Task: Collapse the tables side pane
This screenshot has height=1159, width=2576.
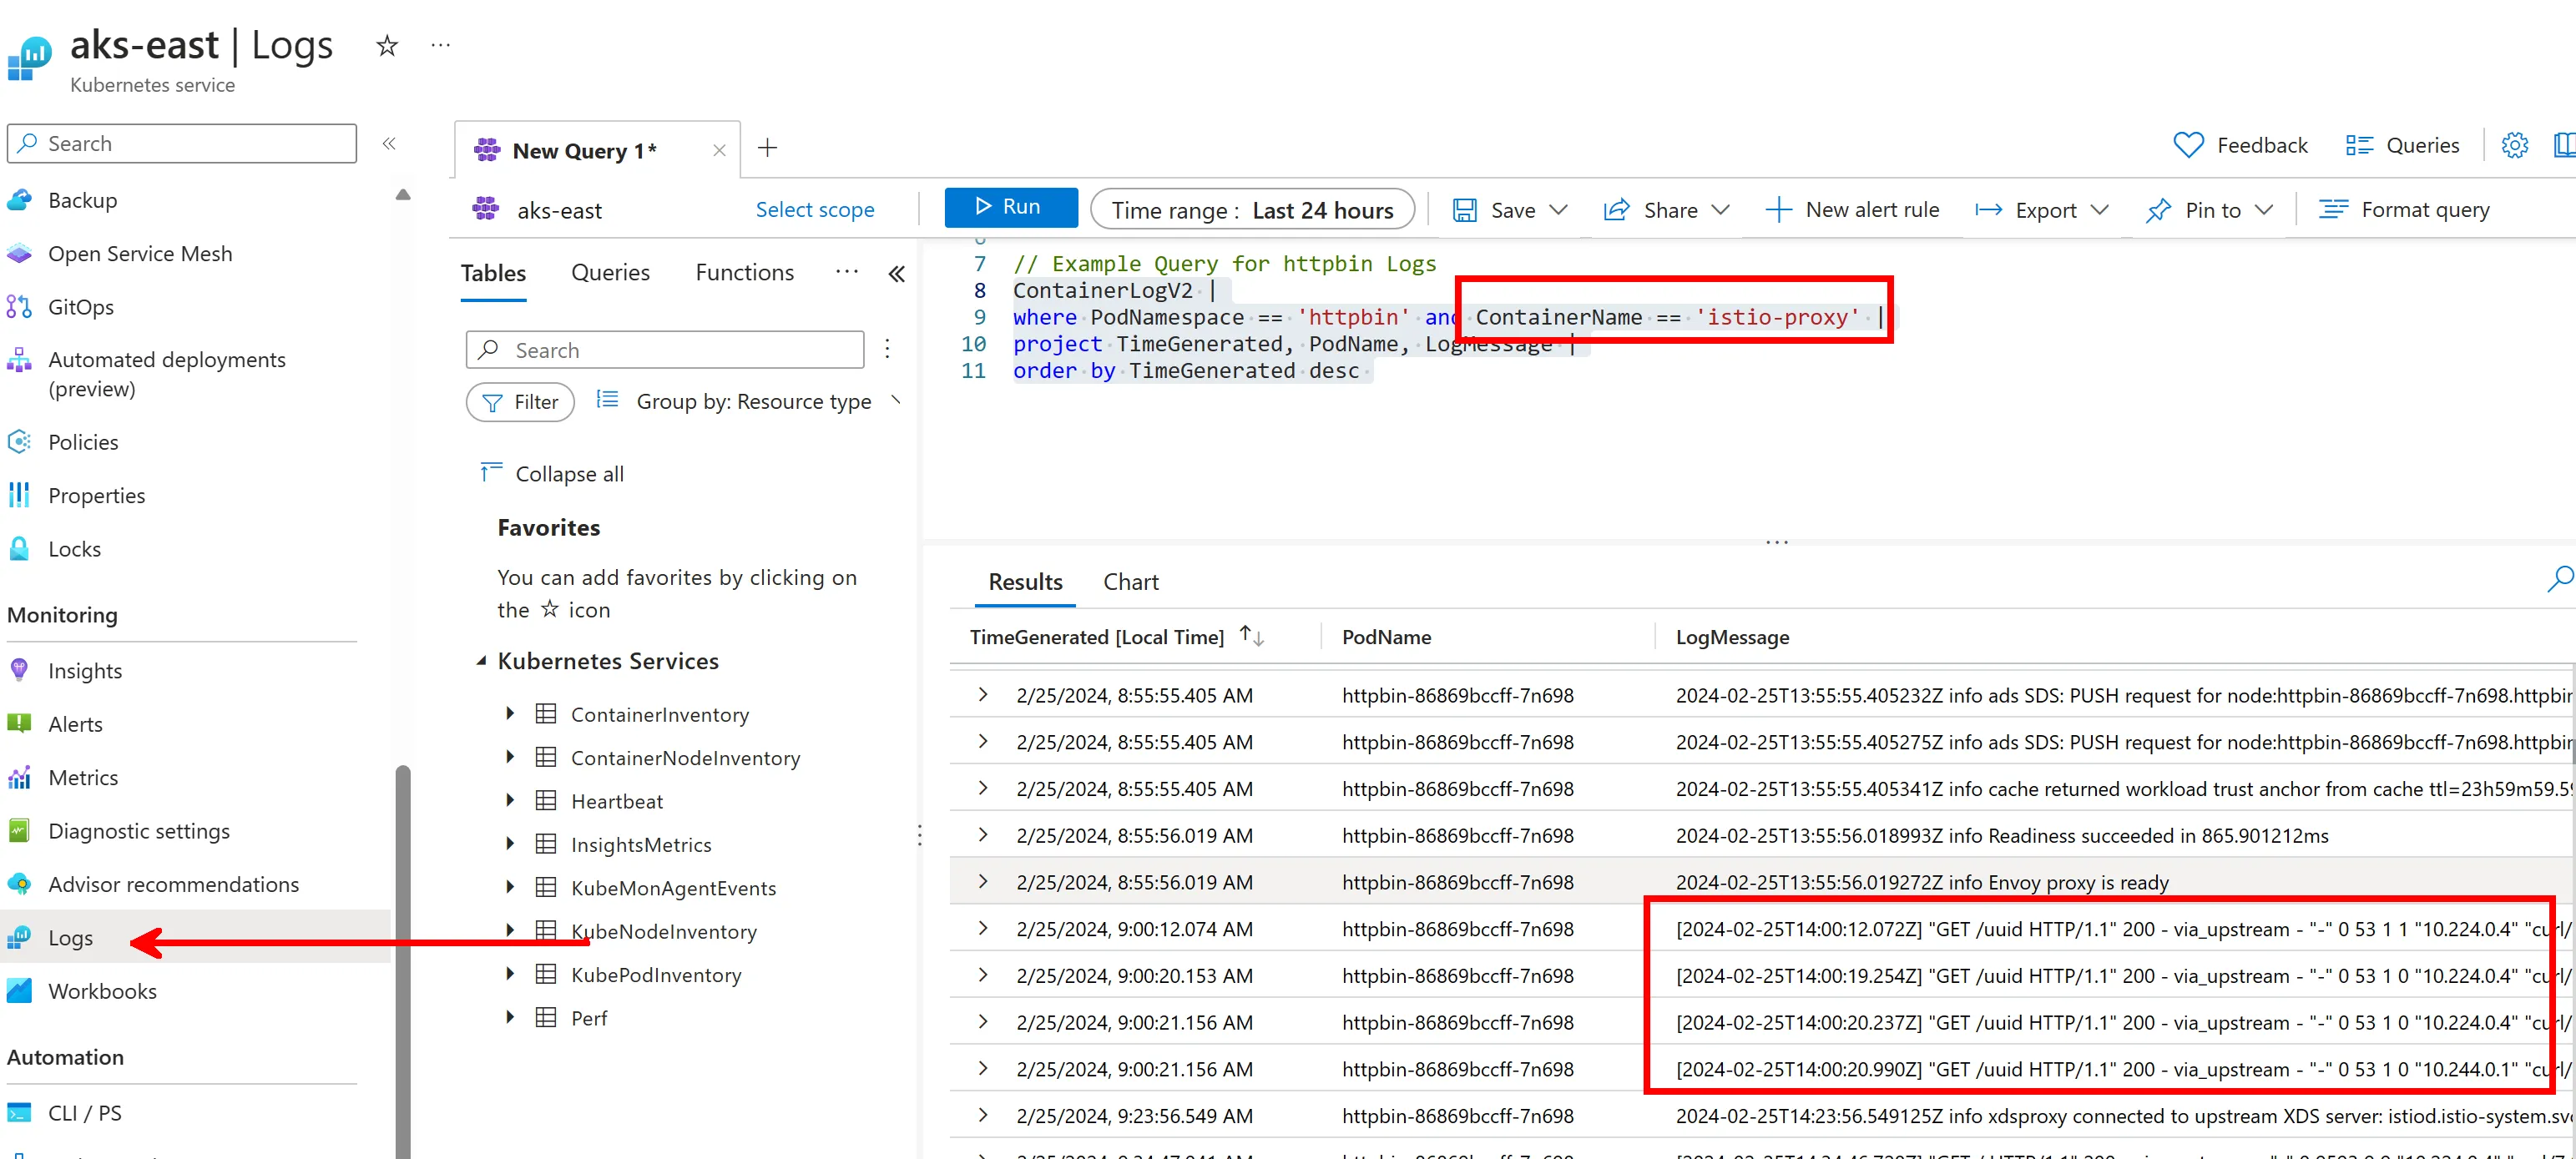Action: coord(897,274)
